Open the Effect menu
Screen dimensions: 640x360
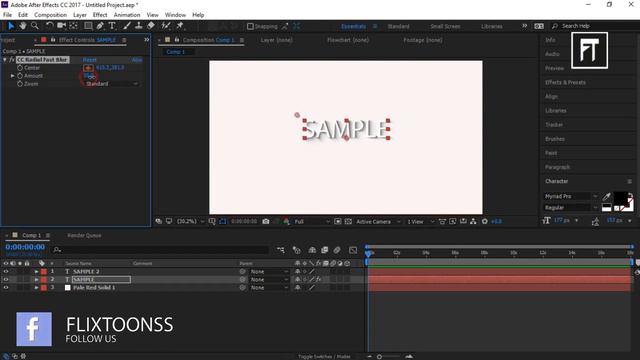100,15
